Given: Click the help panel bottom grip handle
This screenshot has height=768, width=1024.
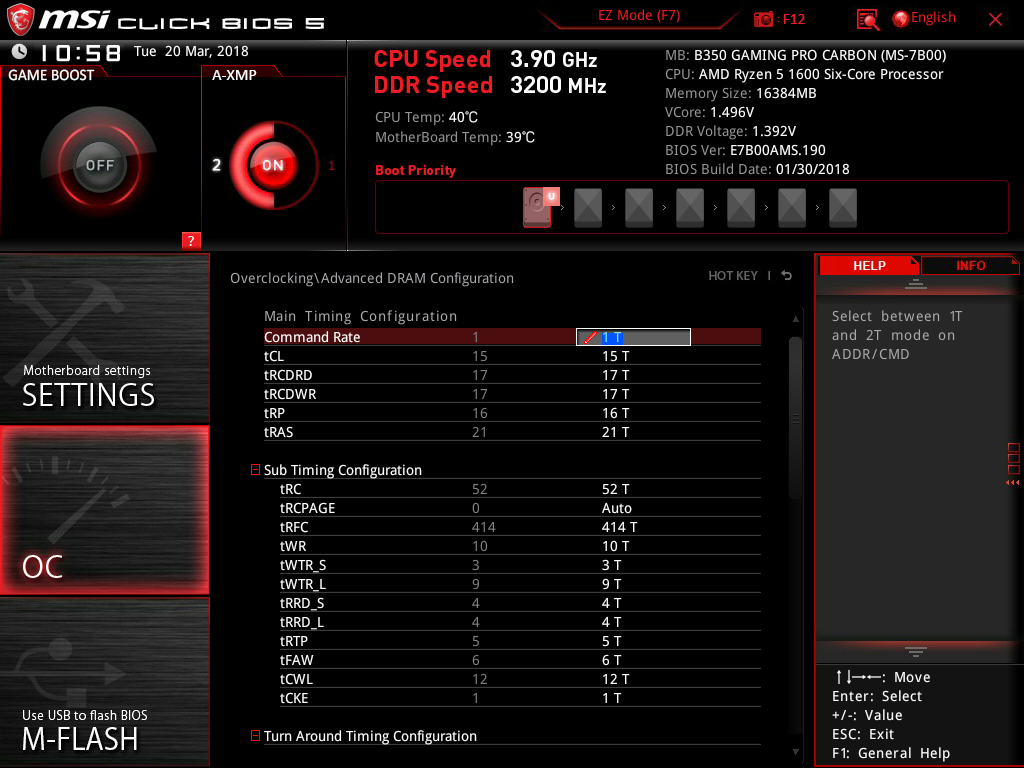Looking at the screenshot, I should pos(916,651).
